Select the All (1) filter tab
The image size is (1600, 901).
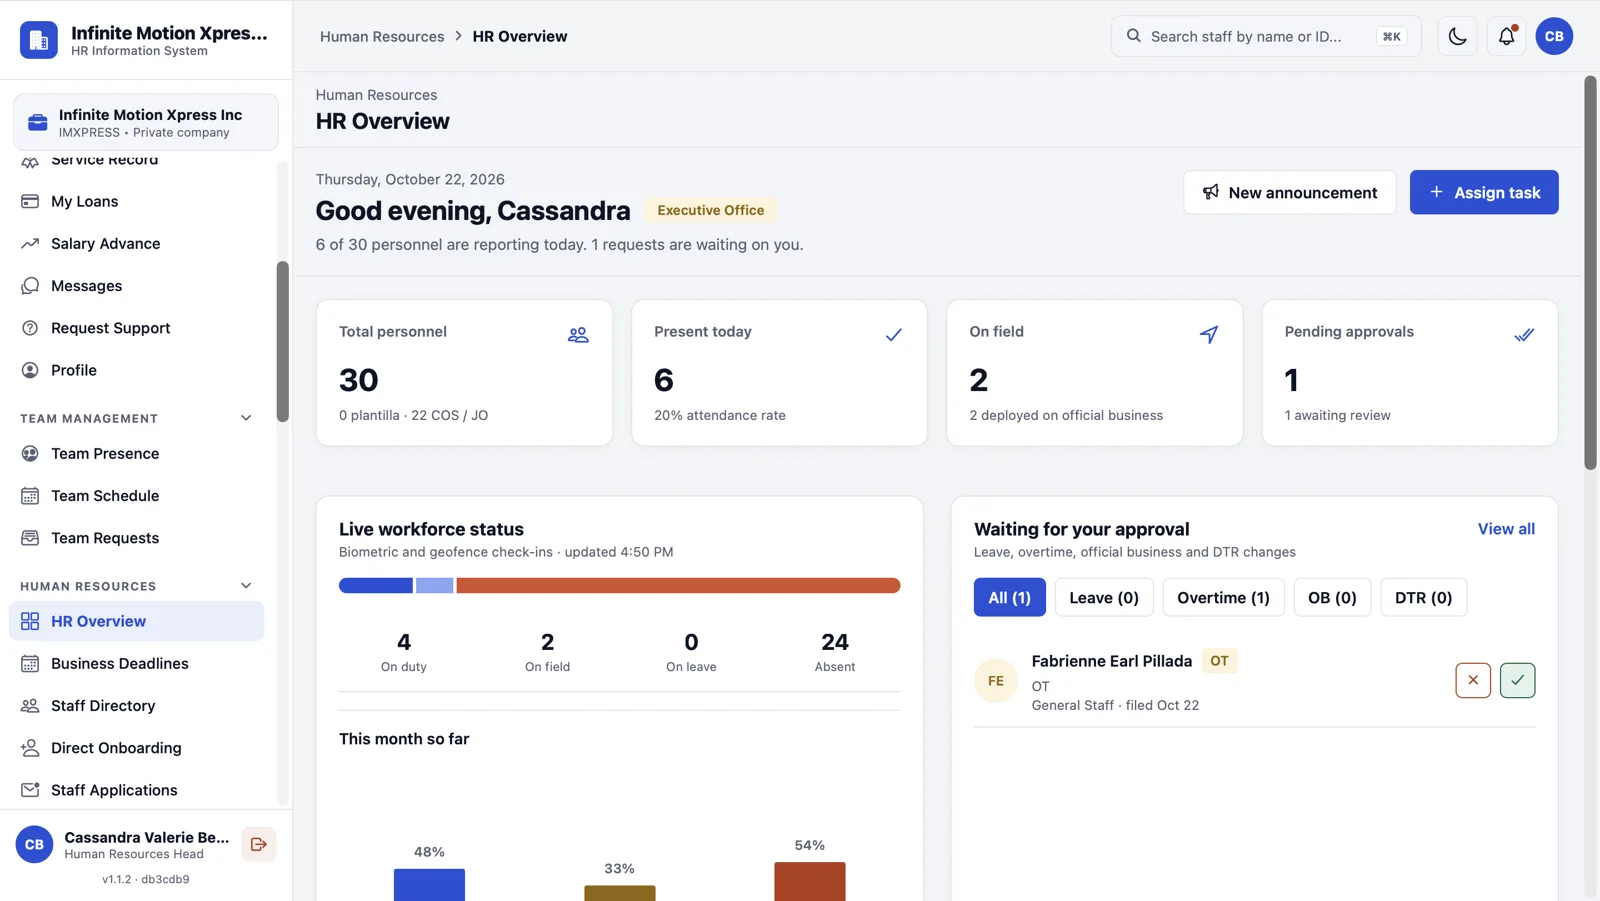click(x=1009, y=598)
